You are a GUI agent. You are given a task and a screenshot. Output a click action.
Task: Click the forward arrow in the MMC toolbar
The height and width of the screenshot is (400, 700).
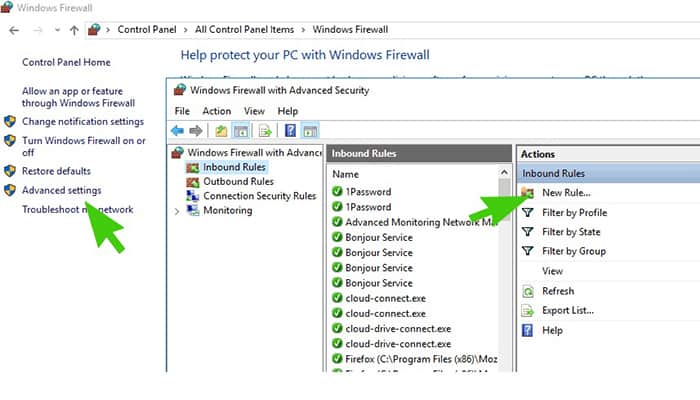196,130
